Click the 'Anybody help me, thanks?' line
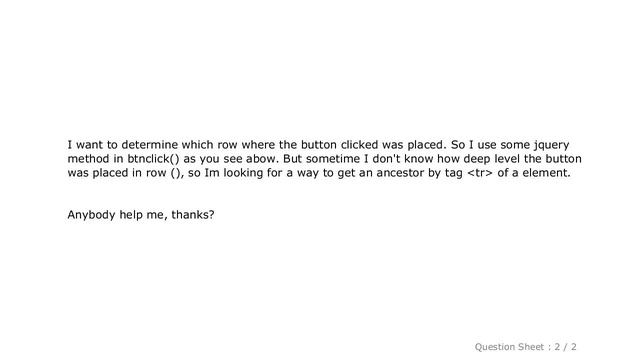This screenshot has width=640, height=360. point(141,215)
